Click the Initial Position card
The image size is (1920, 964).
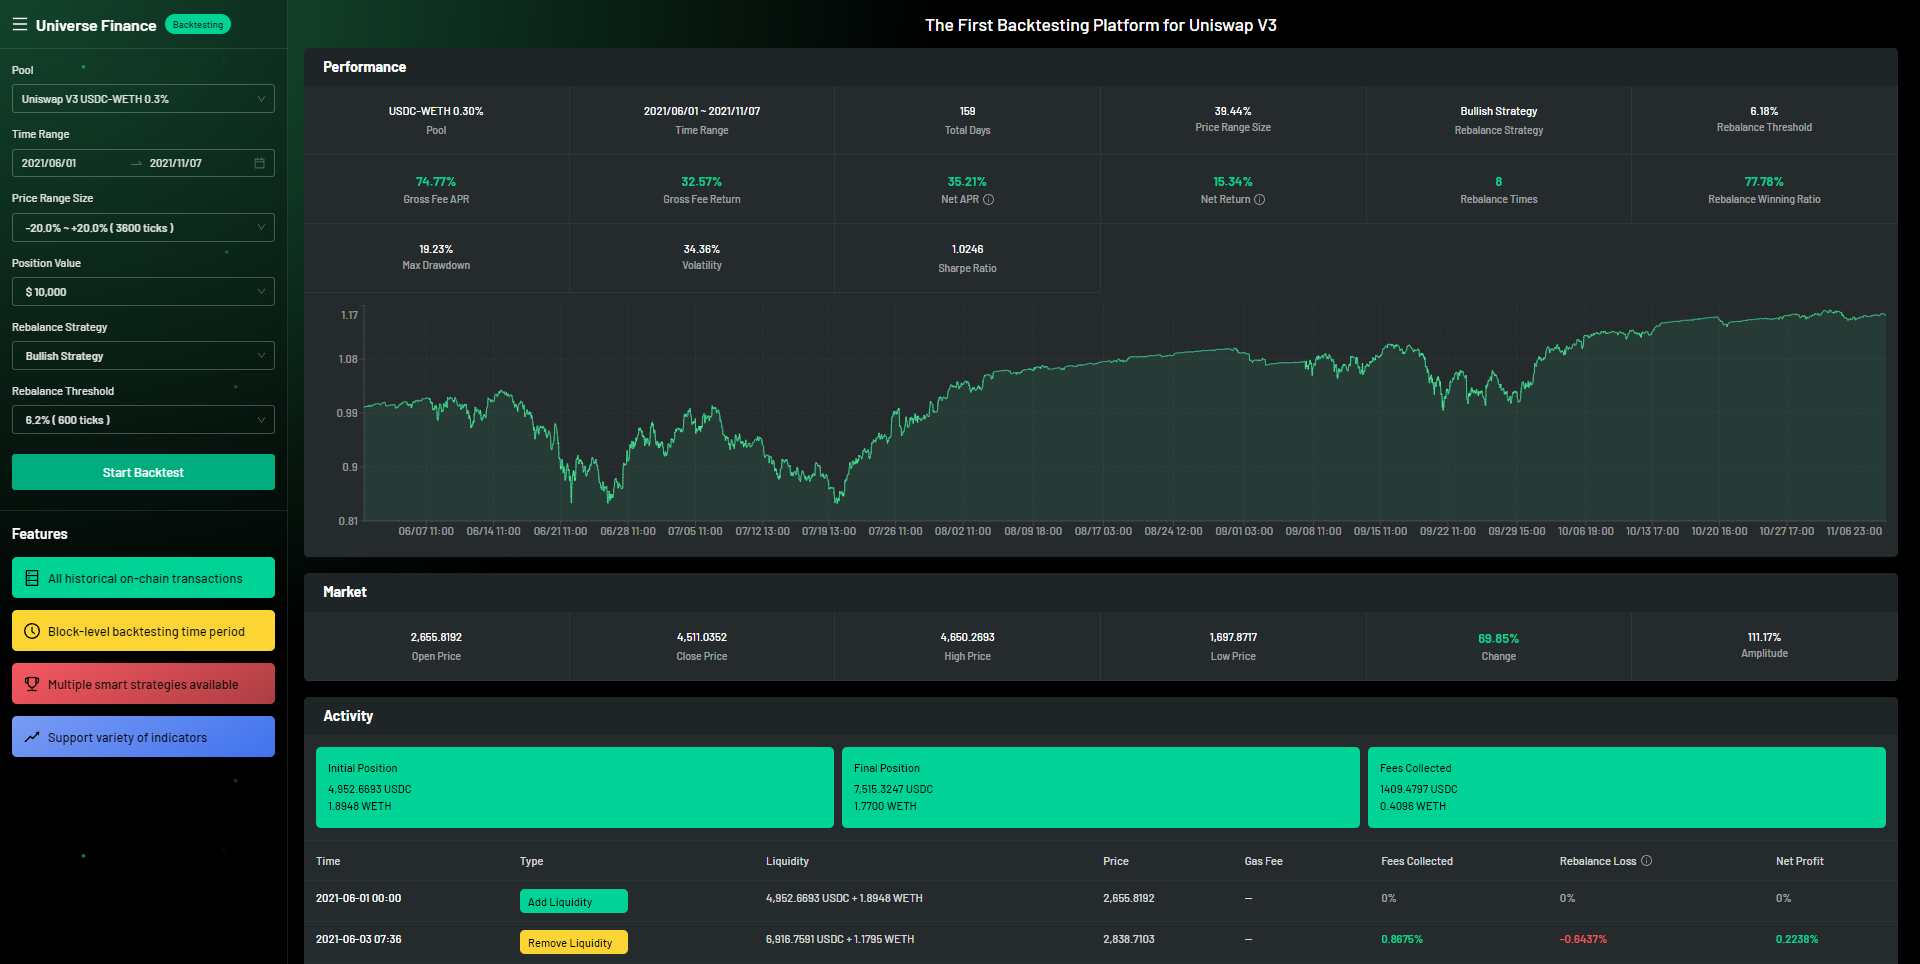pyautogui.click(x=575, y=787)
